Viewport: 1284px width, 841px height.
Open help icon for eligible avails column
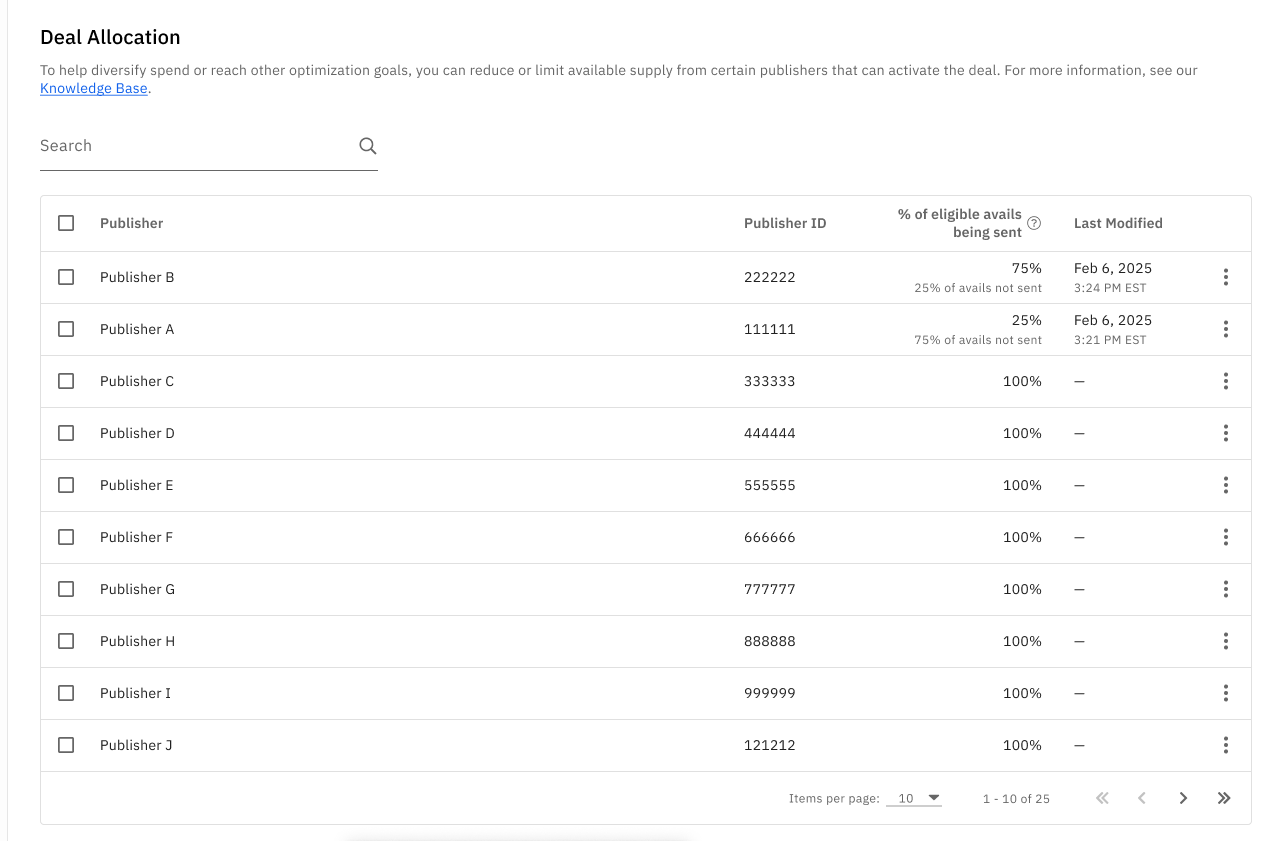click(1034, 223)
